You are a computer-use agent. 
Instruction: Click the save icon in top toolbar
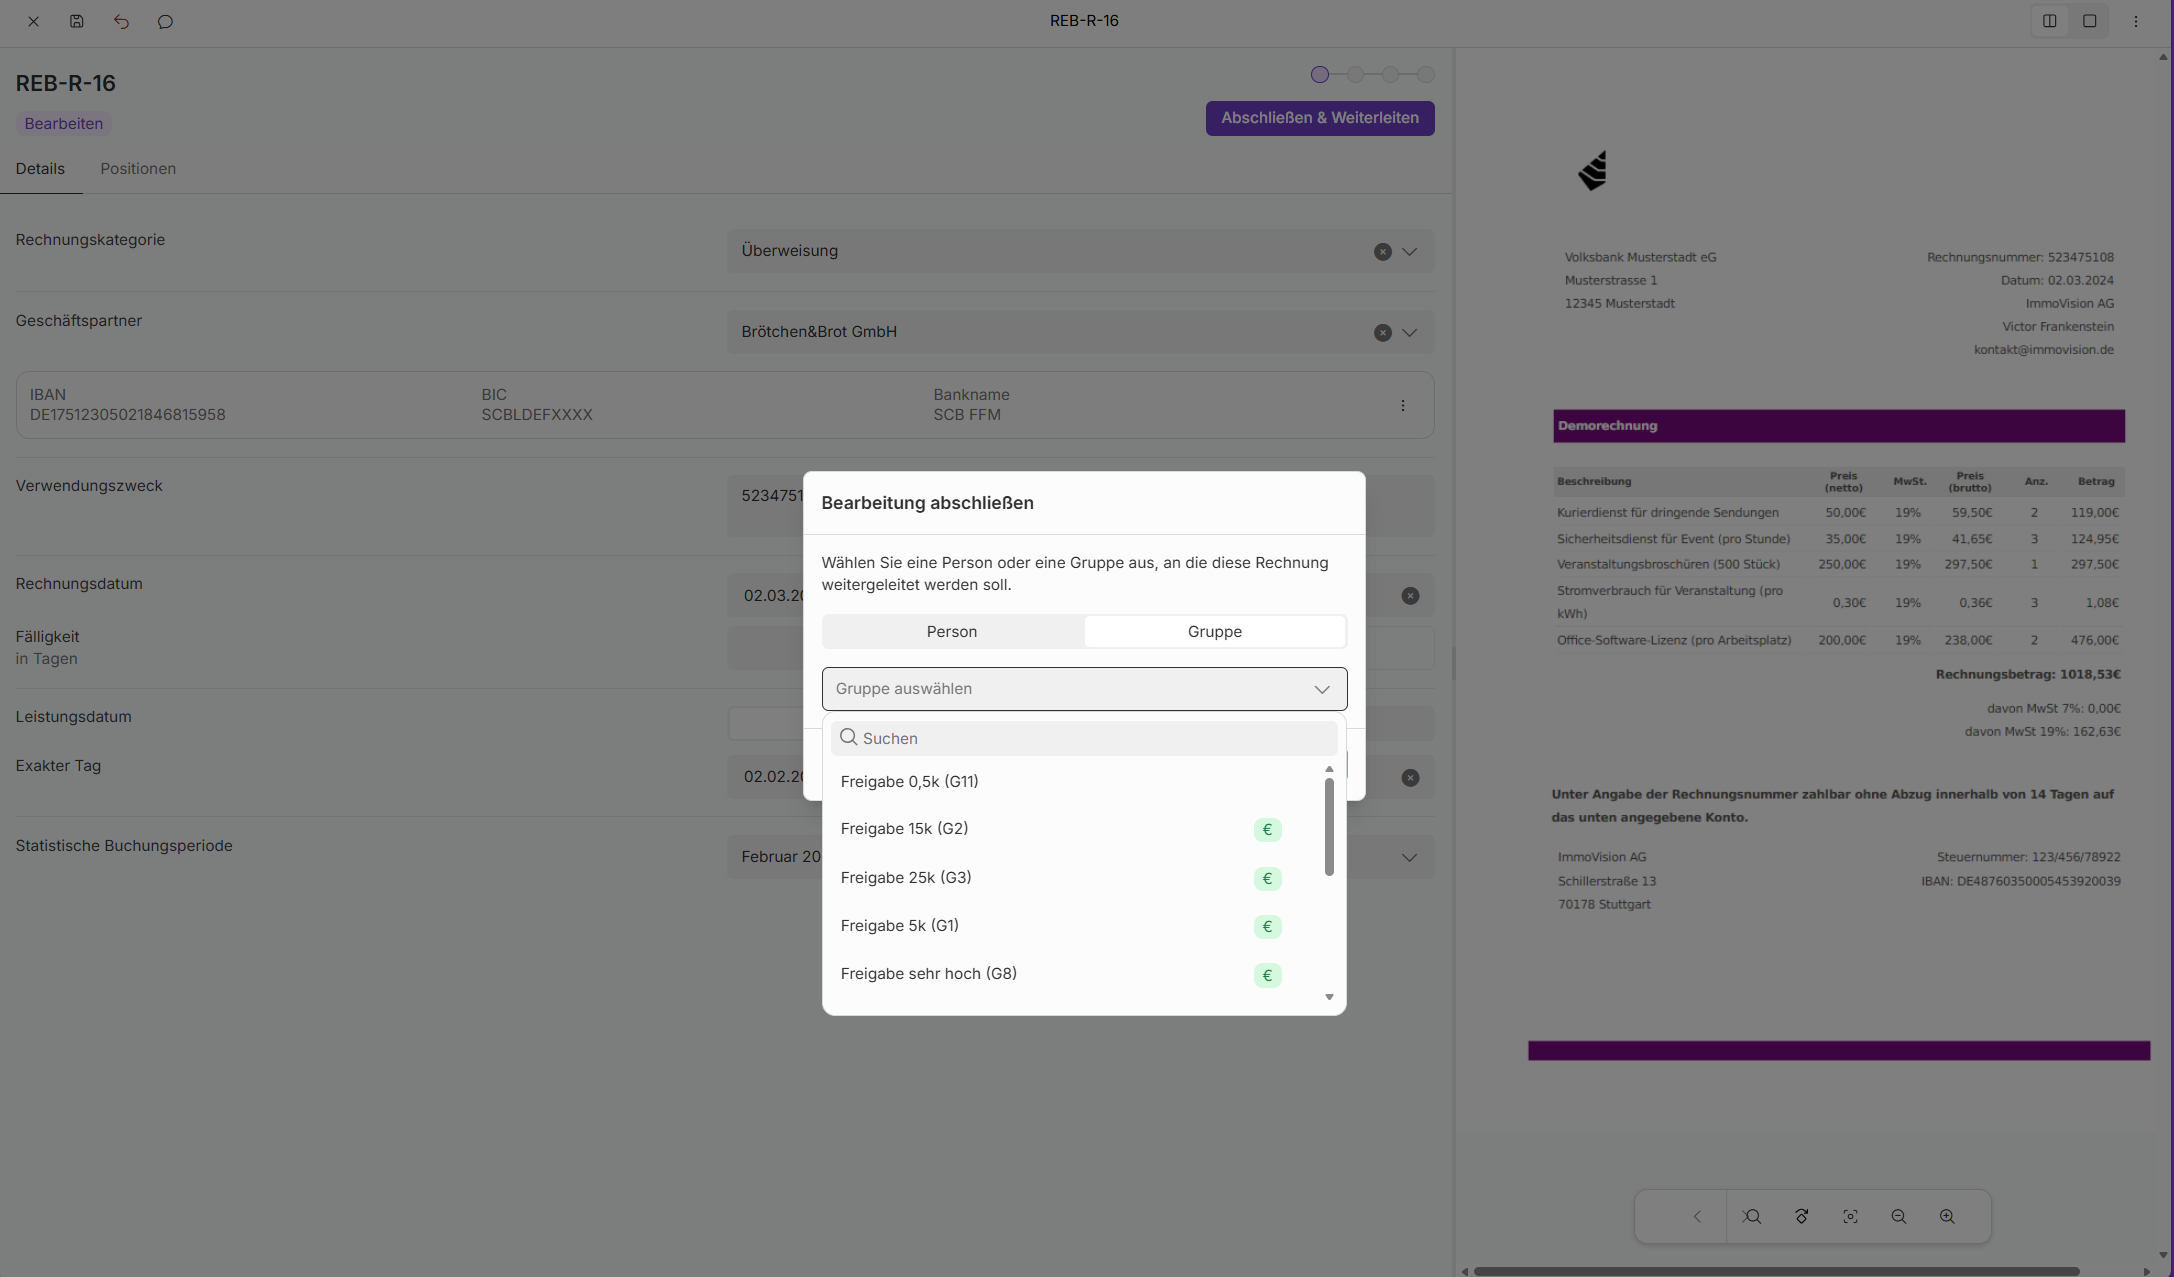pyautogui.click(x=77, y=21)
